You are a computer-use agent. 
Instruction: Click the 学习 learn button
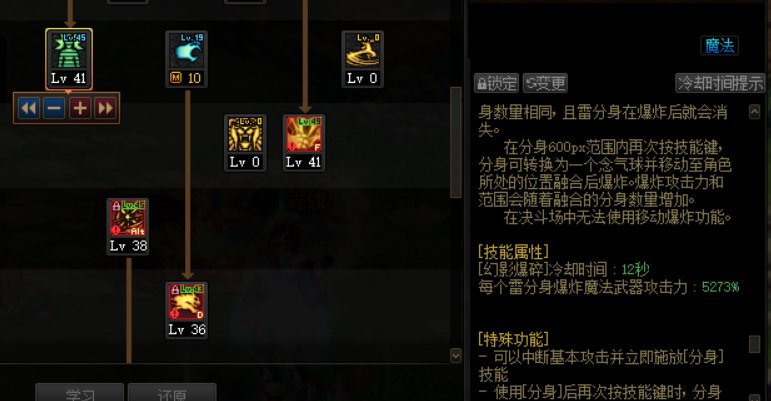tap(80, 393)
